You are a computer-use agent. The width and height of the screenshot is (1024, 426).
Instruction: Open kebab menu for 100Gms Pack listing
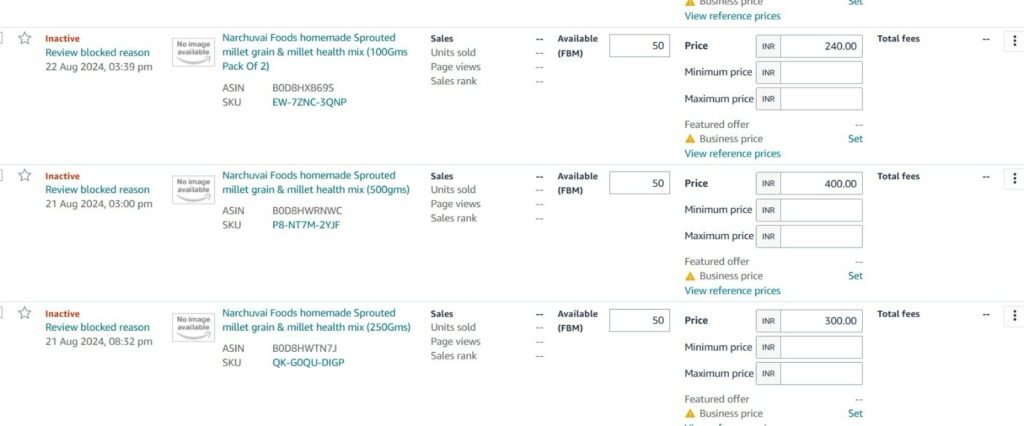[1014, 41]
